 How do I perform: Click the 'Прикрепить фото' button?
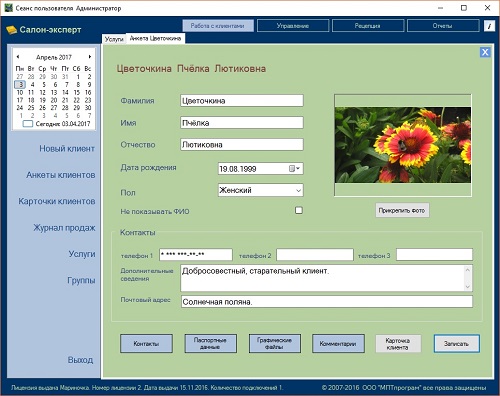(402, 210)
